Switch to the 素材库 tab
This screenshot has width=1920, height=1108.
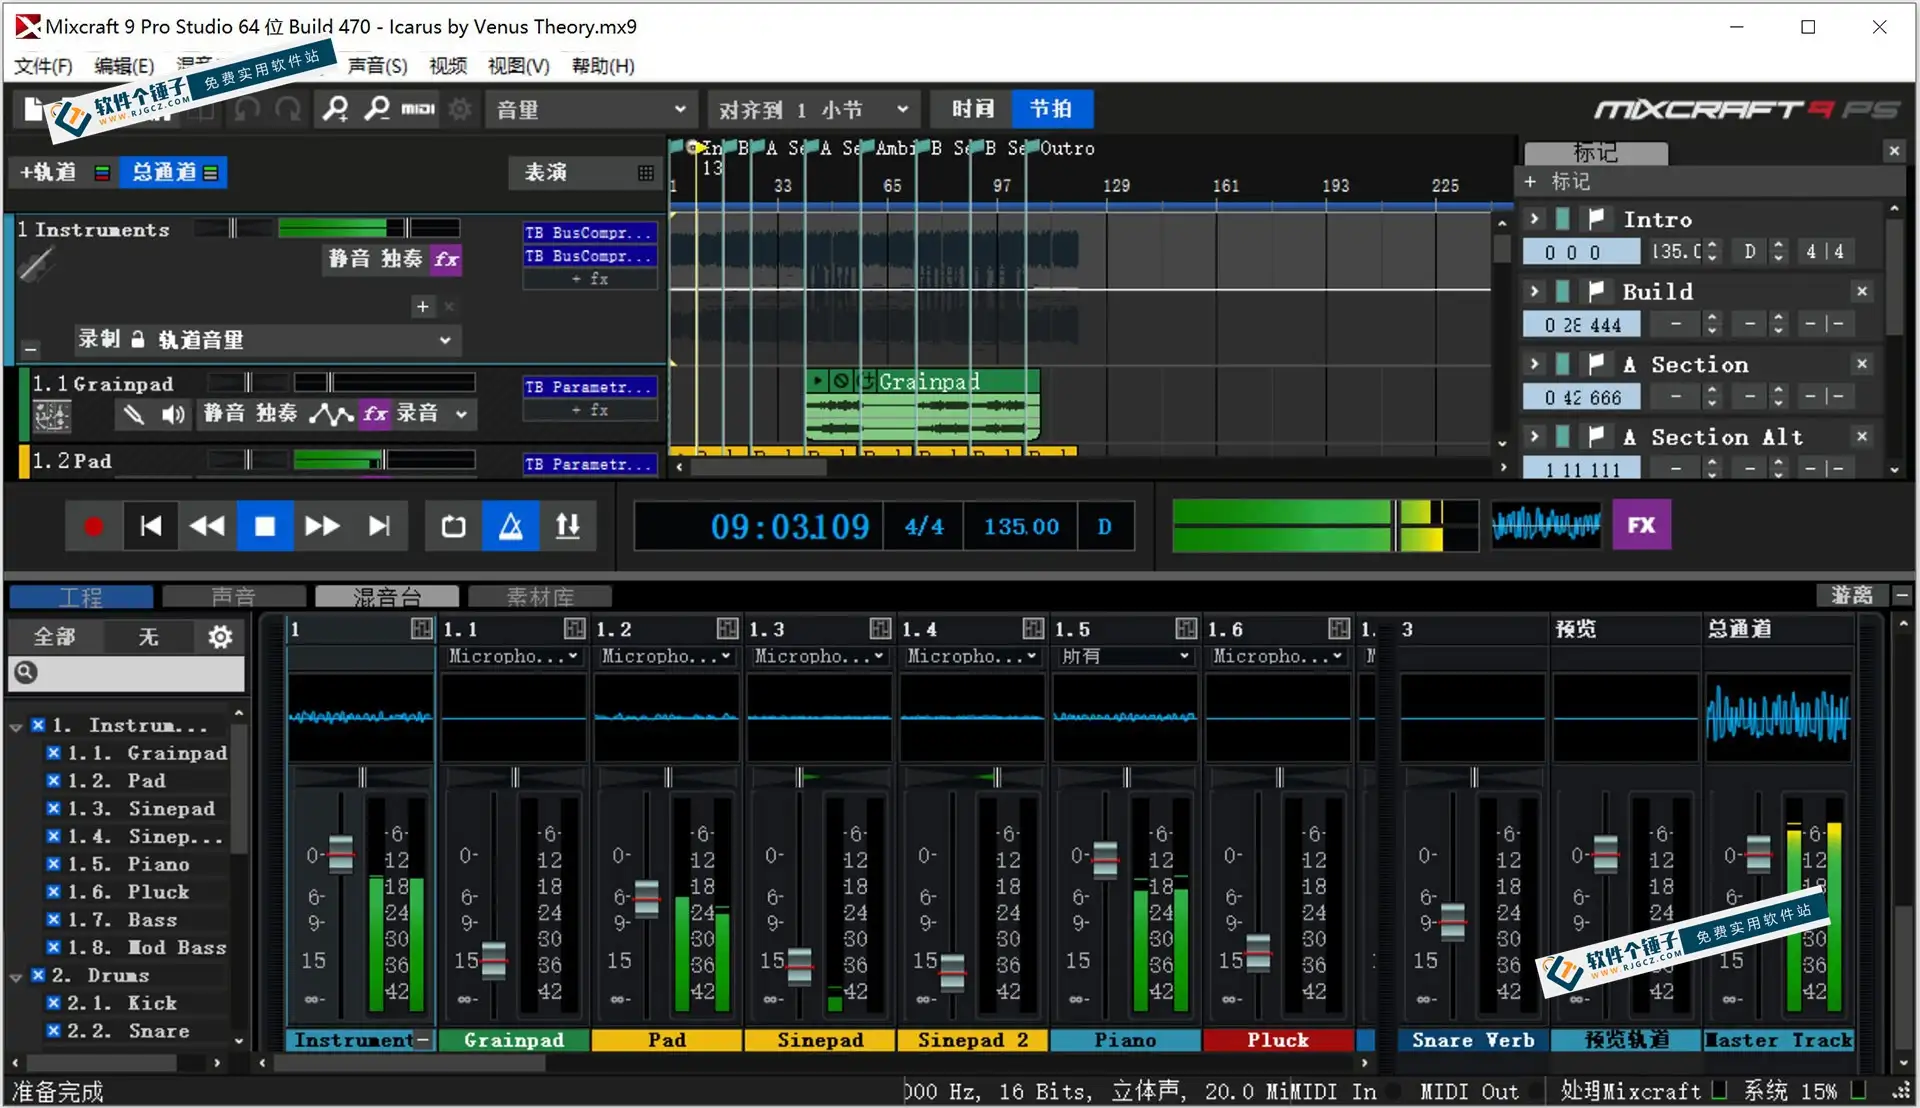coord(540,596)
